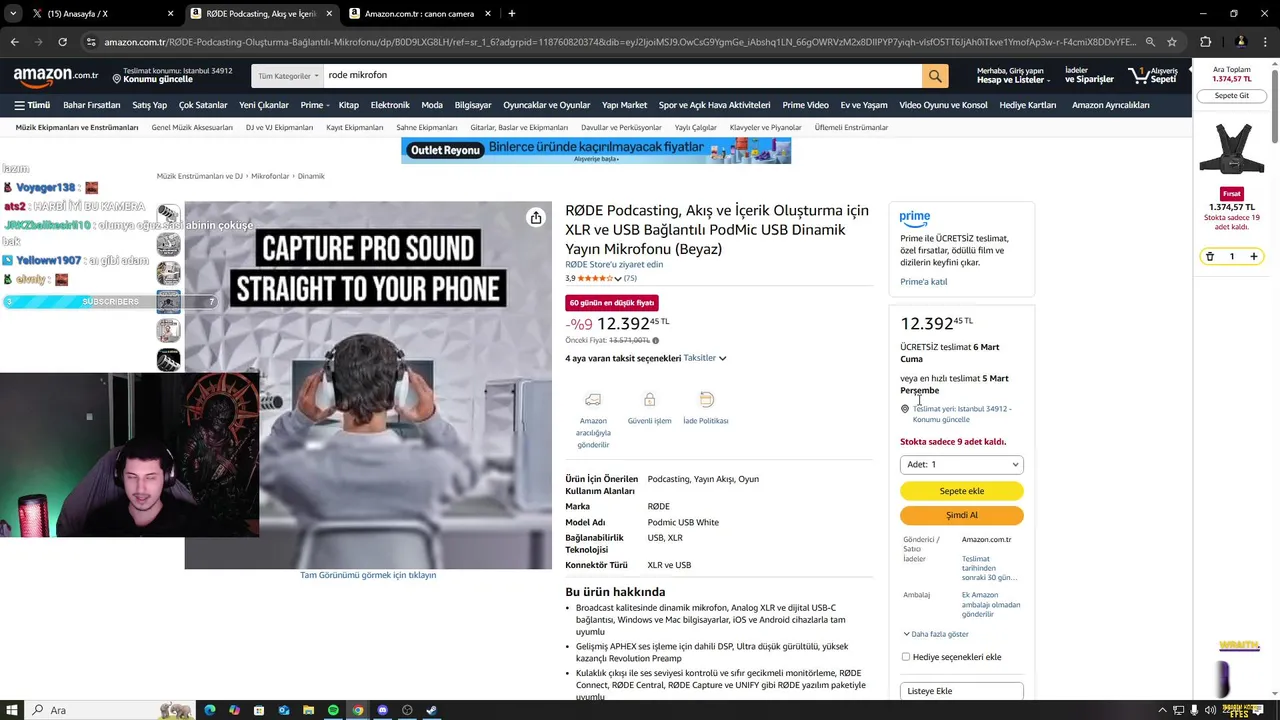Open File Explorer from the taskbar

coord(308,710)
